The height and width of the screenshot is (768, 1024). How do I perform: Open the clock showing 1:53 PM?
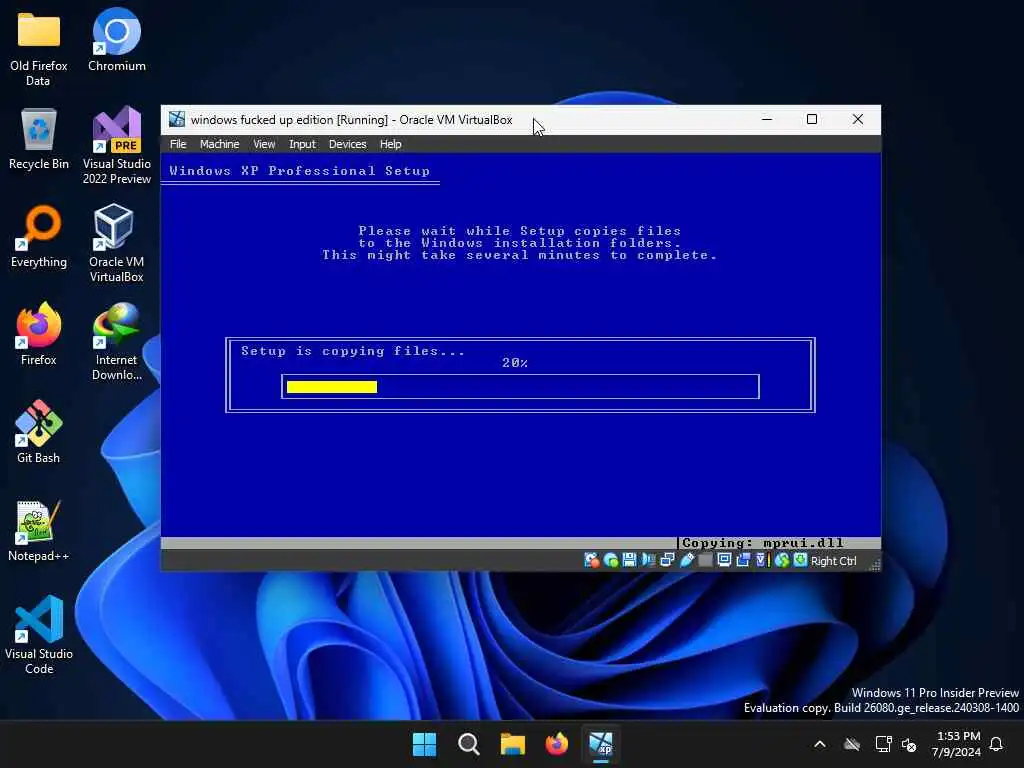click(x=957, y=744)
